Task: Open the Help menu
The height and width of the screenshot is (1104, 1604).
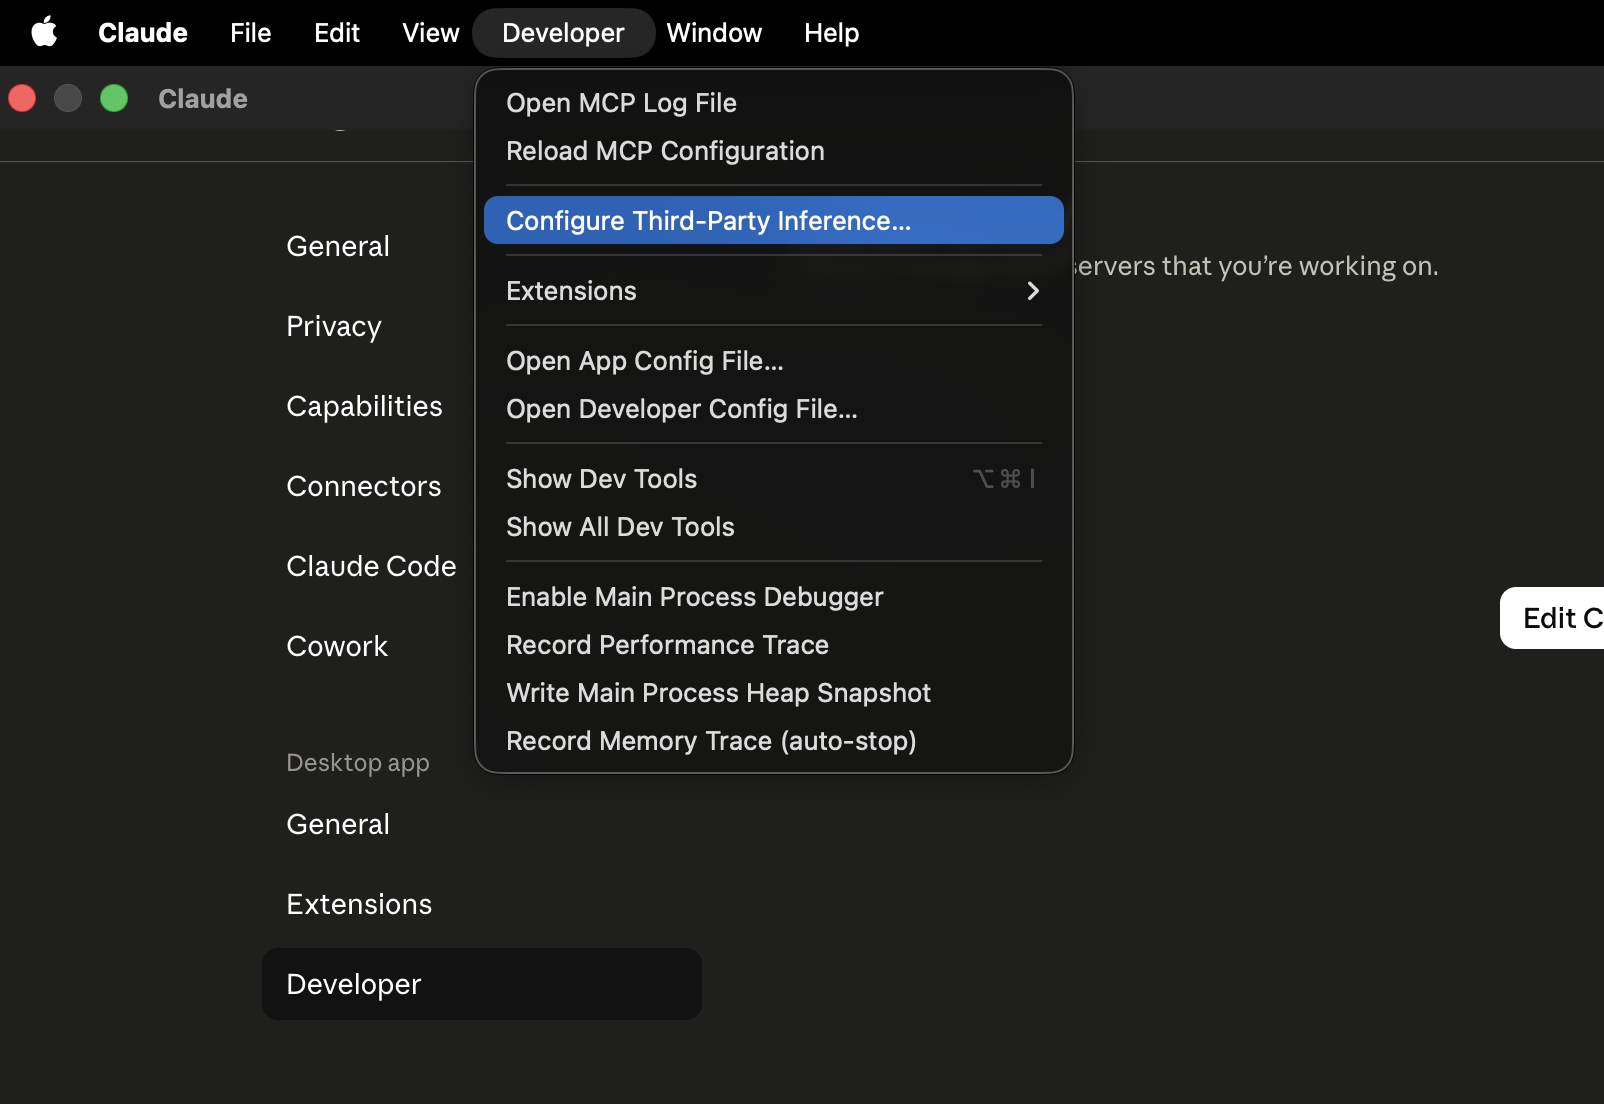Action: [831, 33]
